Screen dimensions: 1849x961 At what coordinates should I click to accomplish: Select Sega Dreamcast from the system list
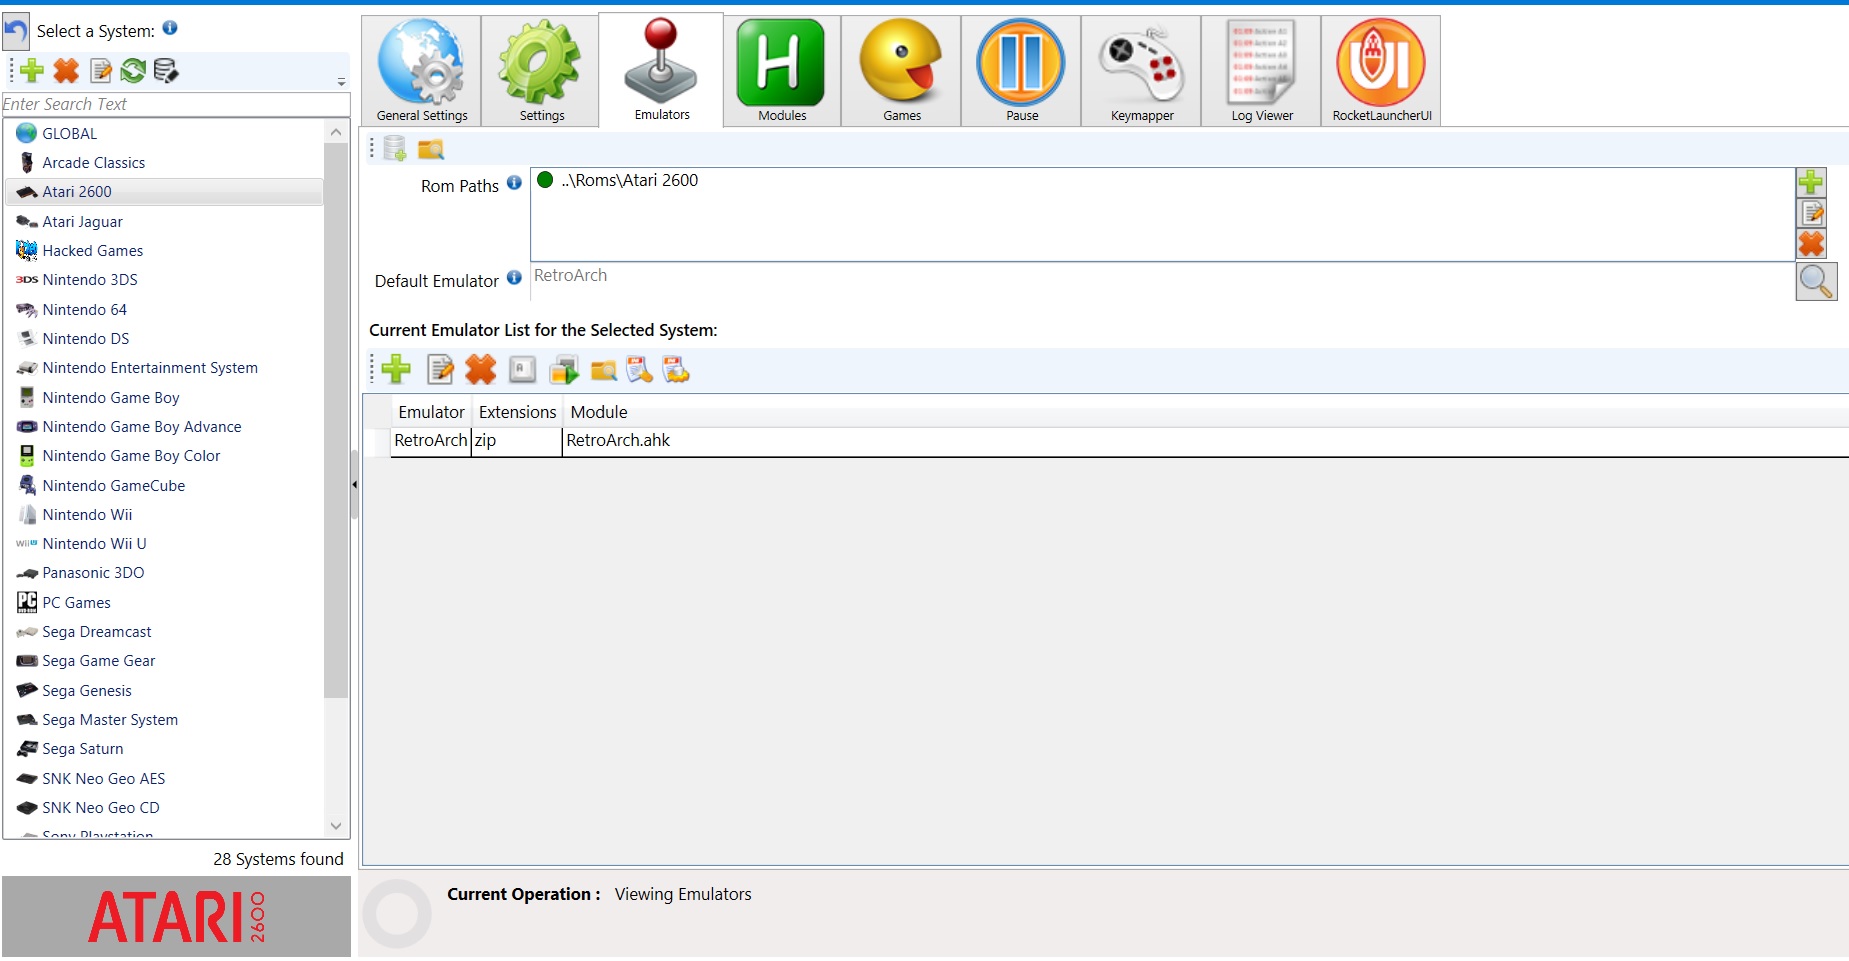97,632
